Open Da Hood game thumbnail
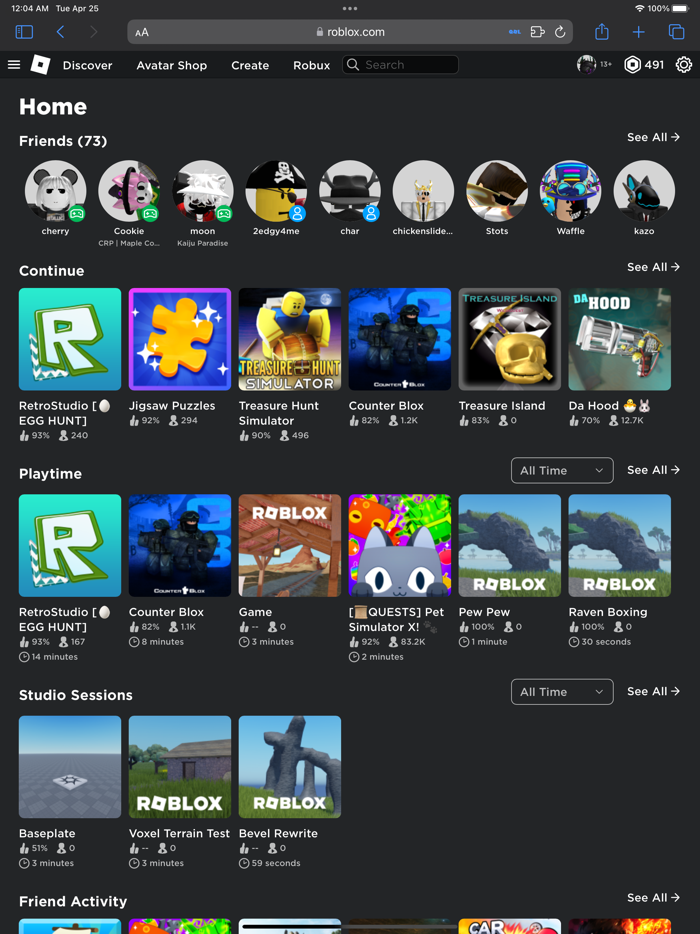Screen dimensions: 700x934 click(620, 339)
